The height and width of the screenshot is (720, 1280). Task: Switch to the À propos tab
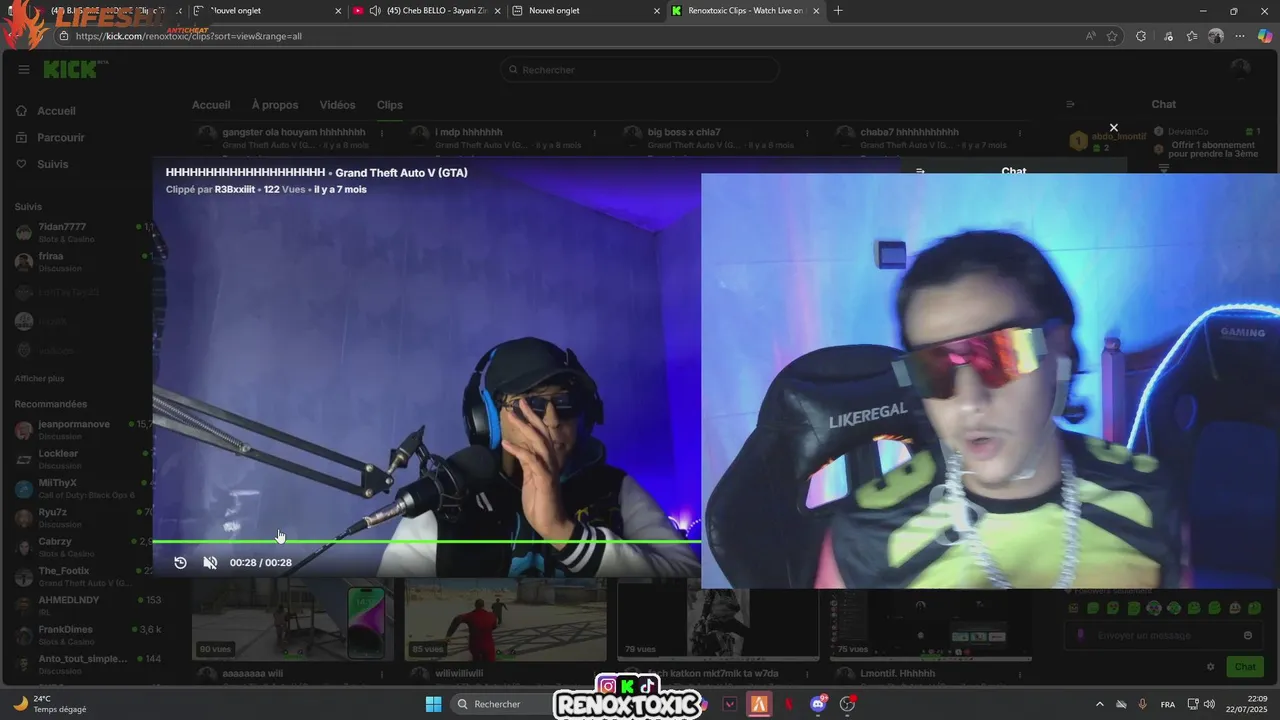[275, 105]
